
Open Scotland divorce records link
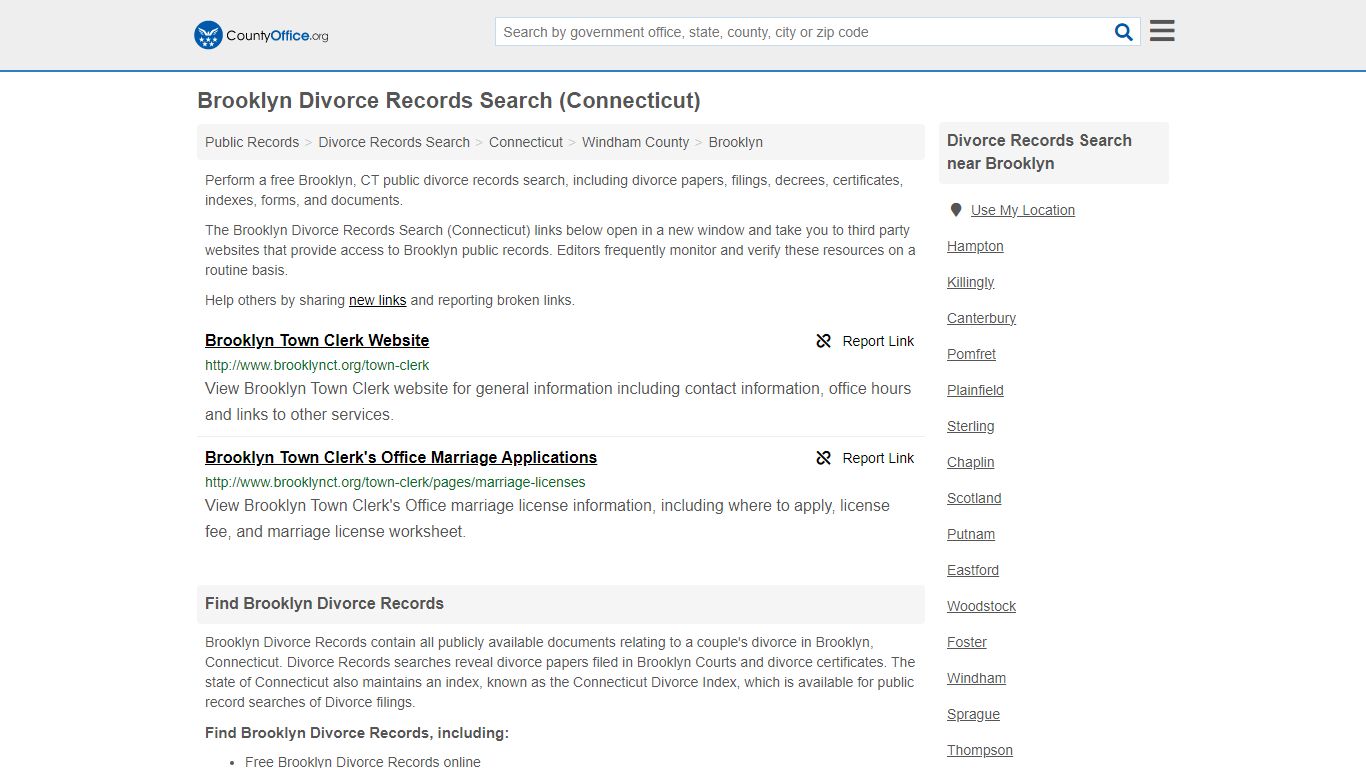coord(974,498)
